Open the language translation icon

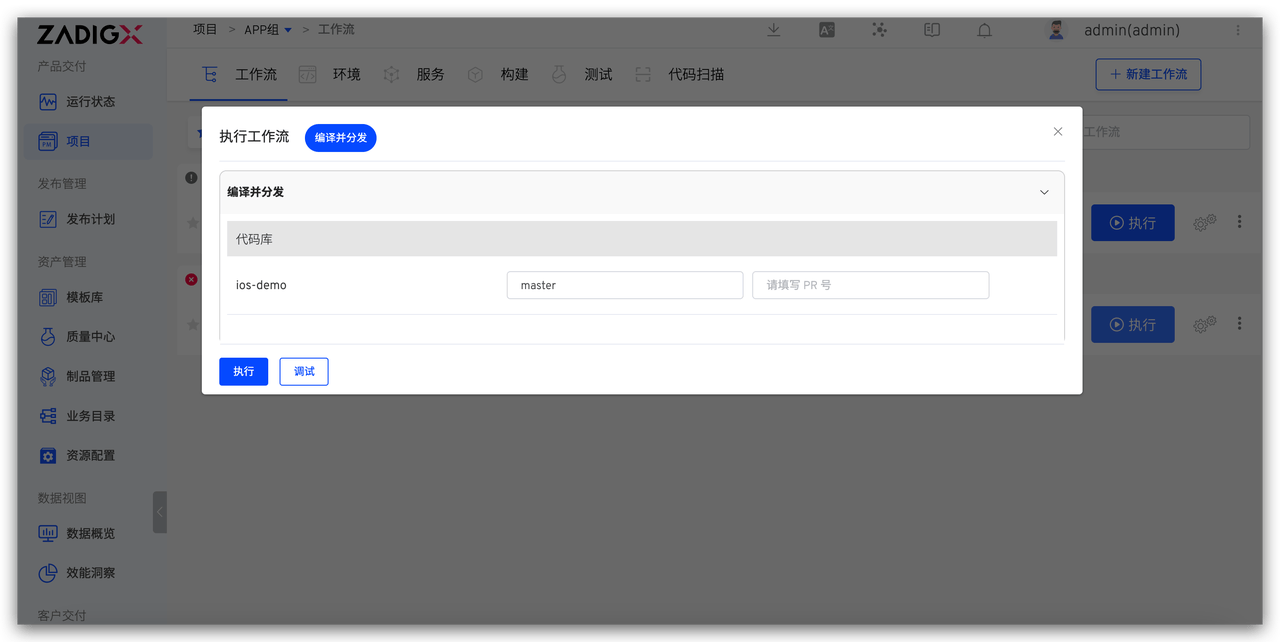point(826,30)
